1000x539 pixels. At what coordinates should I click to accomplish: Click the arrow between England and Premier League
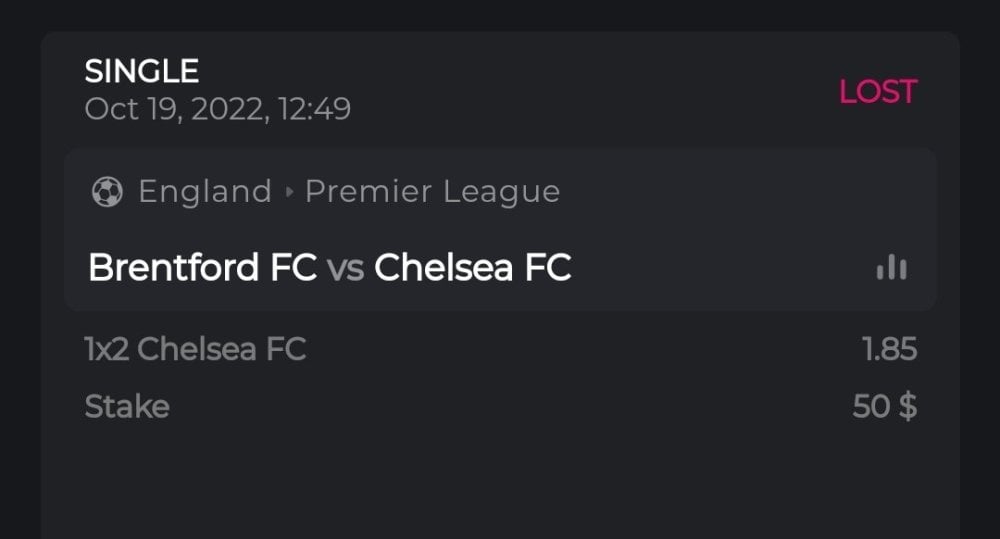coord(289,191)
